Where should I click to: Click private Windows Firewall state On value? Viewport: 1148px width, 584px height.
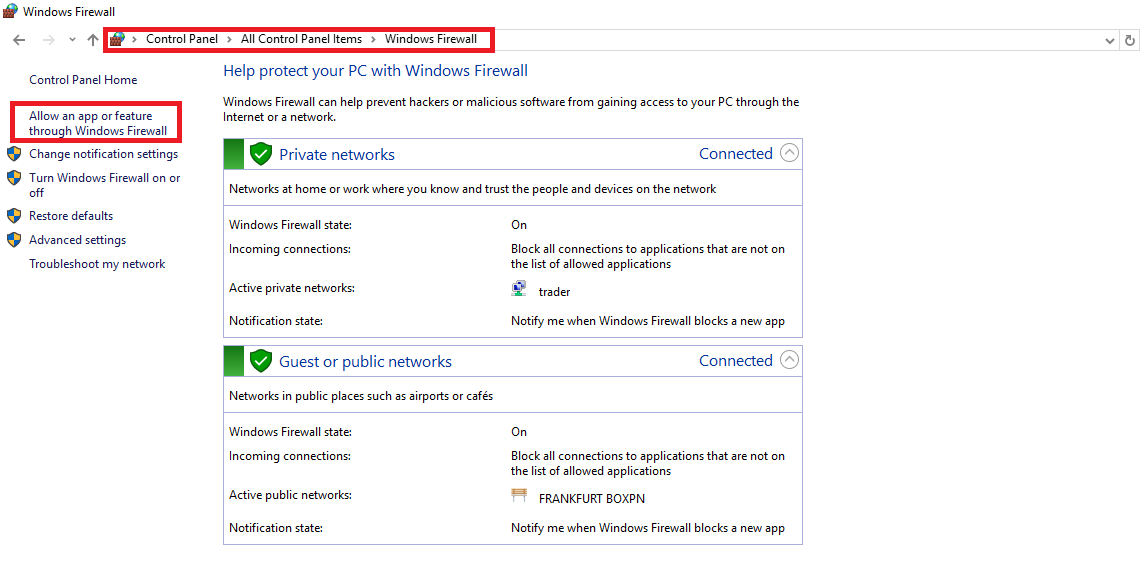coord(519,225)
